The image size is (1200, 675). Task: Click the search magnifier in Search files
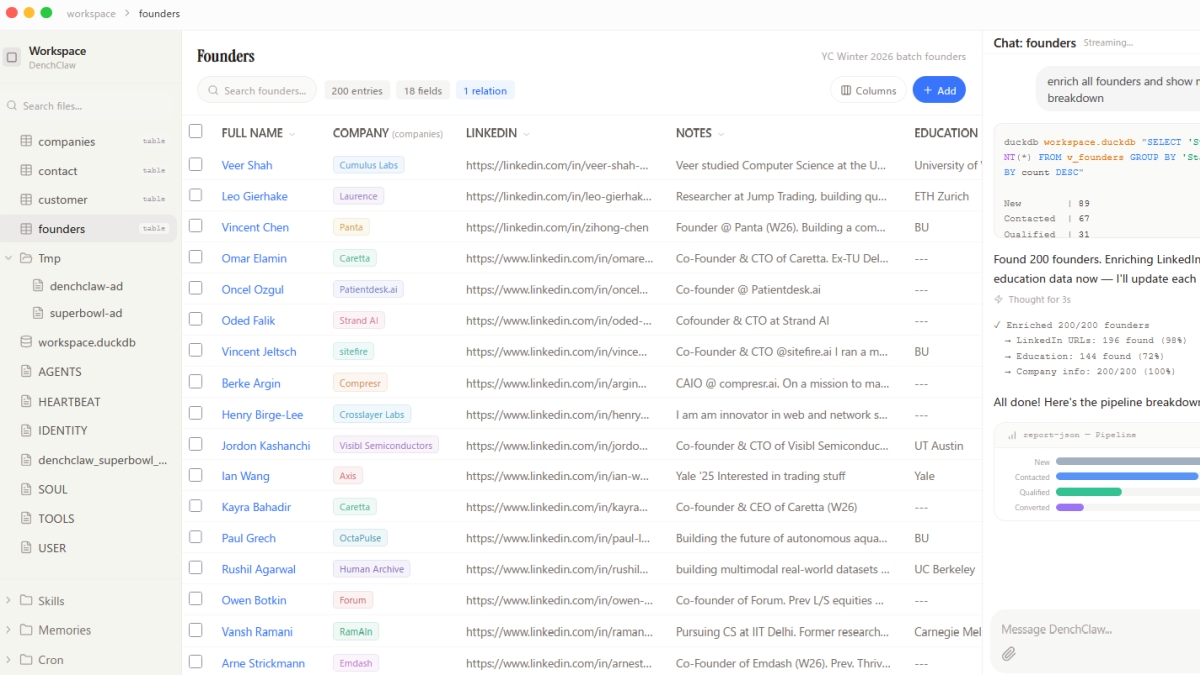coord(12,106)
